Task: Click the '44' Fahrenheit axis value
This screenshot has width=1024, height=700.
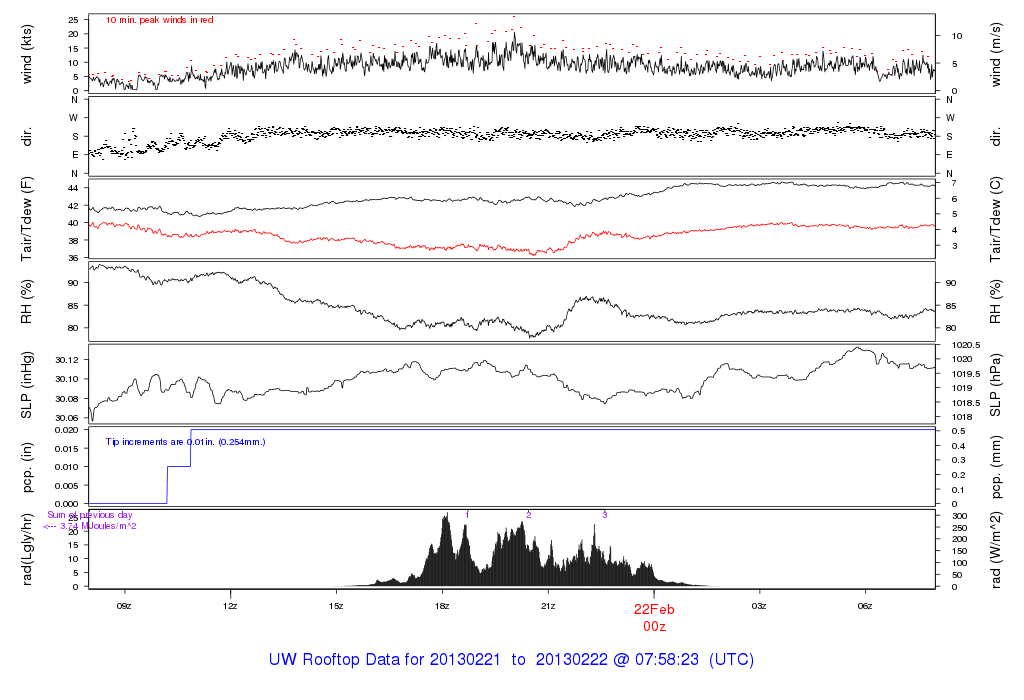Action: [x=74, y=188]
